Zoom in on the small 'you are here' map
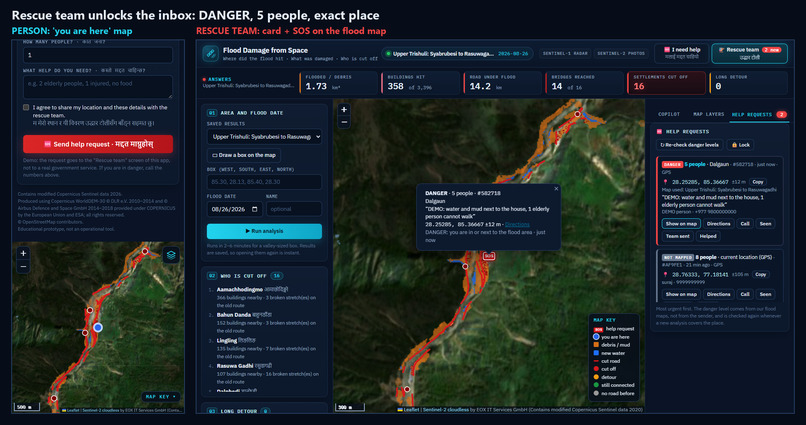The image size is (806, 425). click(23, 253)
